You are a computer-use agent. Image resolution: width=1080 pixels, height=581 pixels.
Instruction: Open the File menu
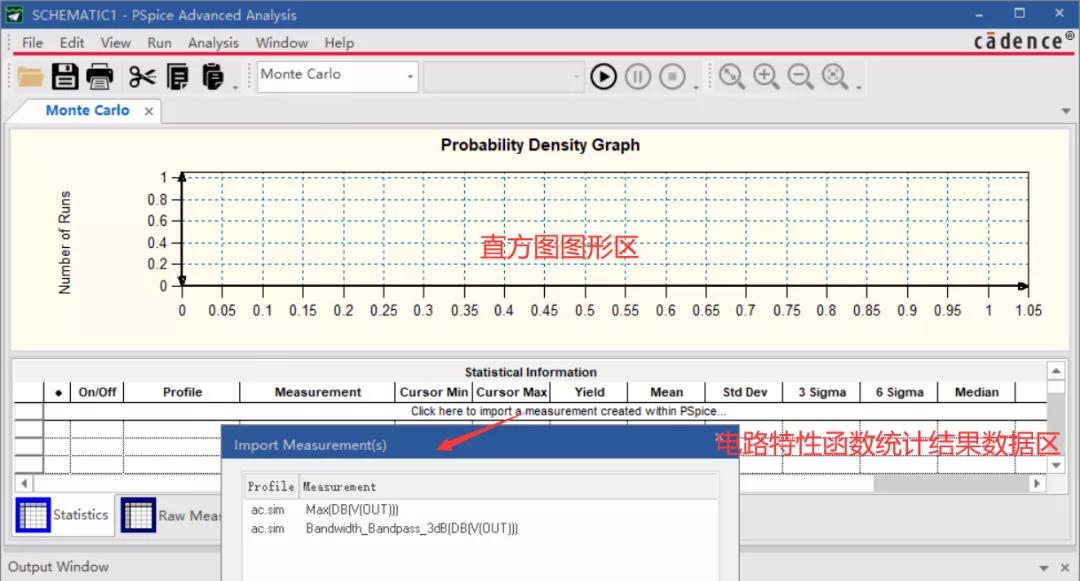(32, 43)
